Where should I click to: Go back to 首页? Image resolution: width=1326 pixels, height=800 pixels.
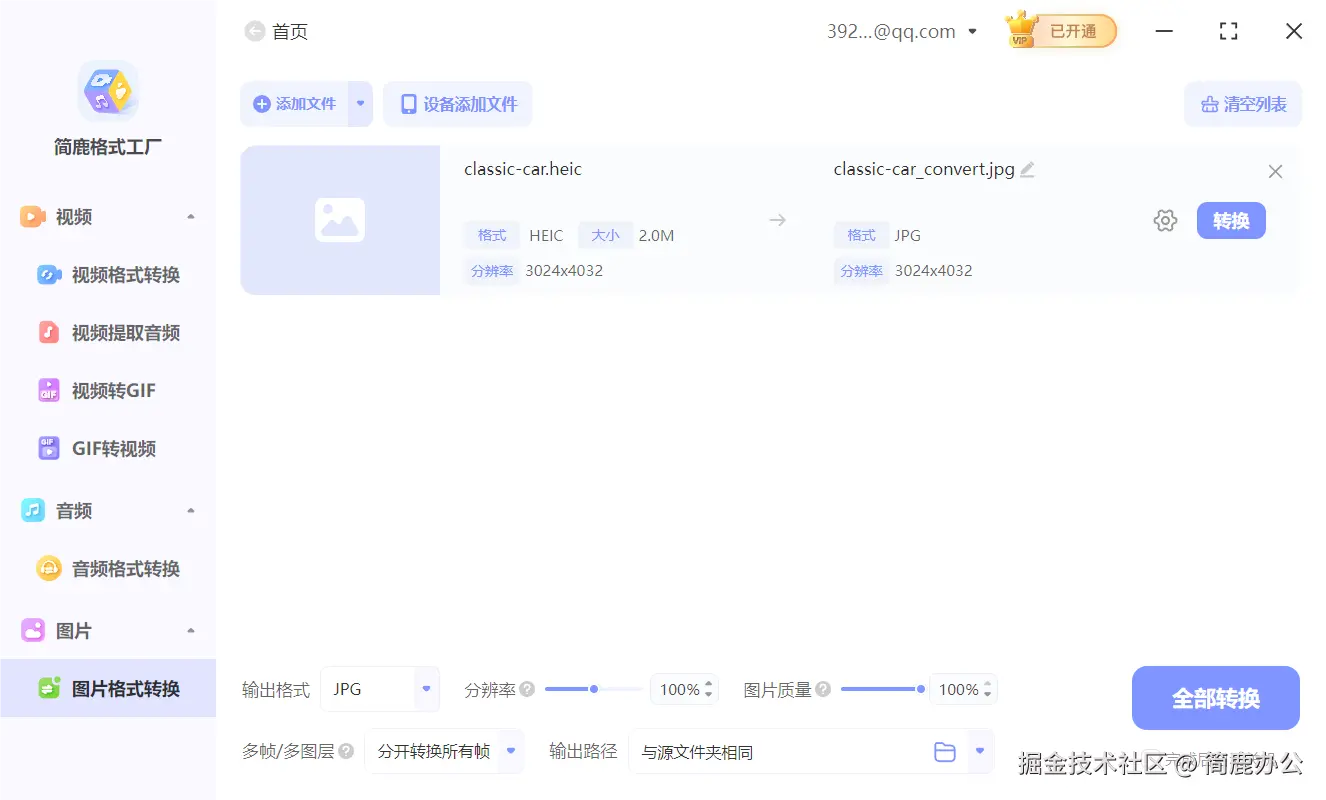[x=276, y=31]
